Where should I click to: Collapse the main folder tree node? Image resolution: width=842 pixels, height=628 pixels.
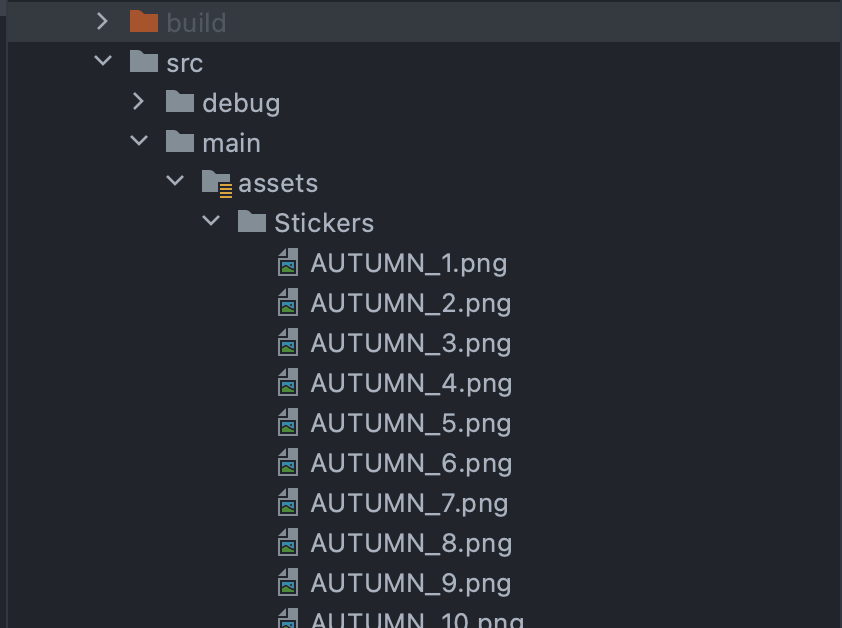click(138, 141)
